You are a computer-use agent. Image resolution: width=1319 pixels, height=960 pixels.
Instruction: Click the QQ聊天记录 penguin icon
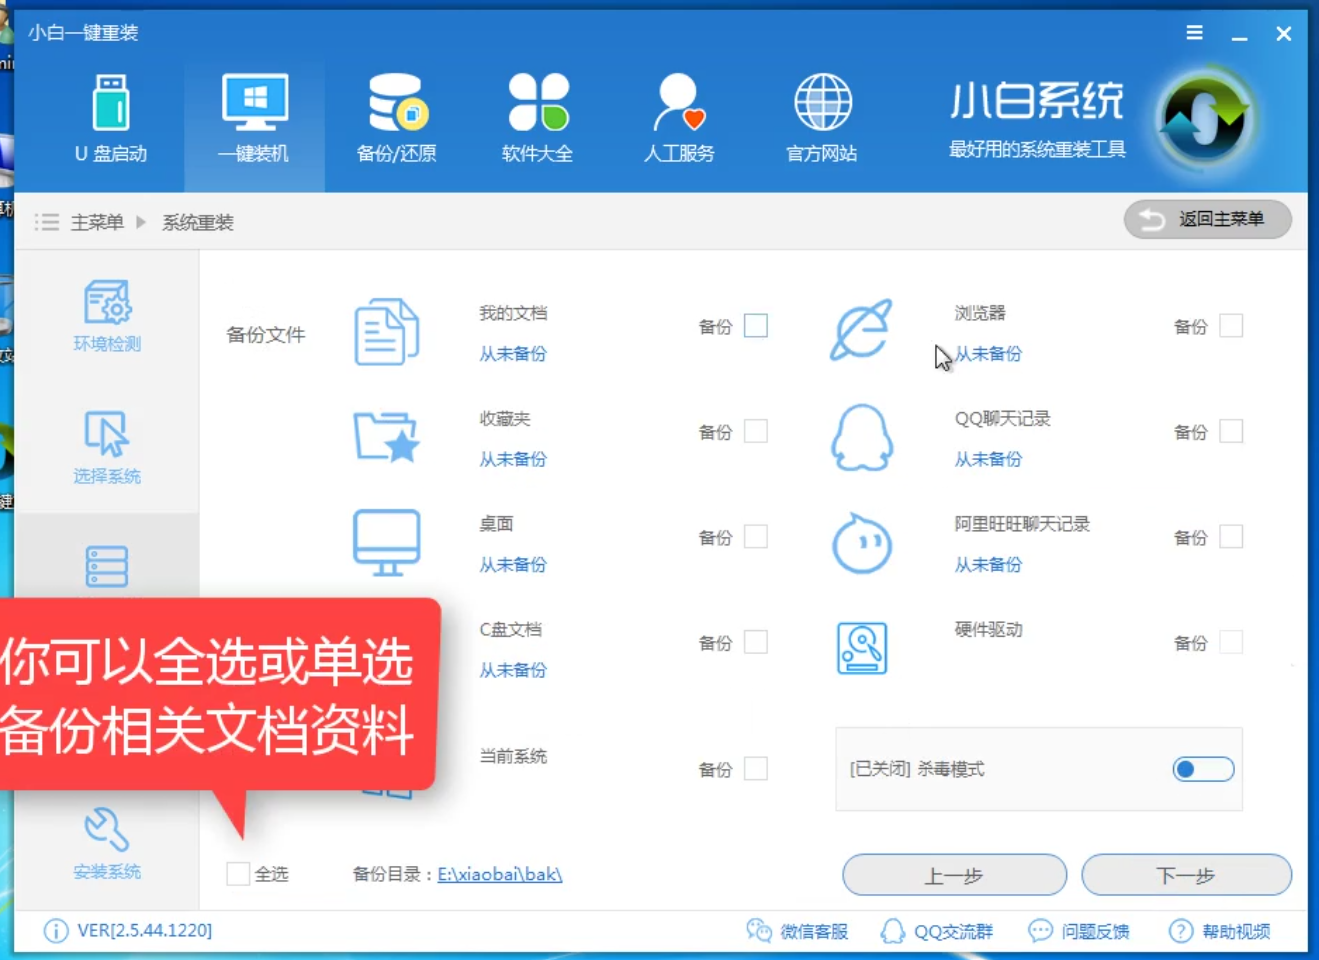(x=862, y=437)
